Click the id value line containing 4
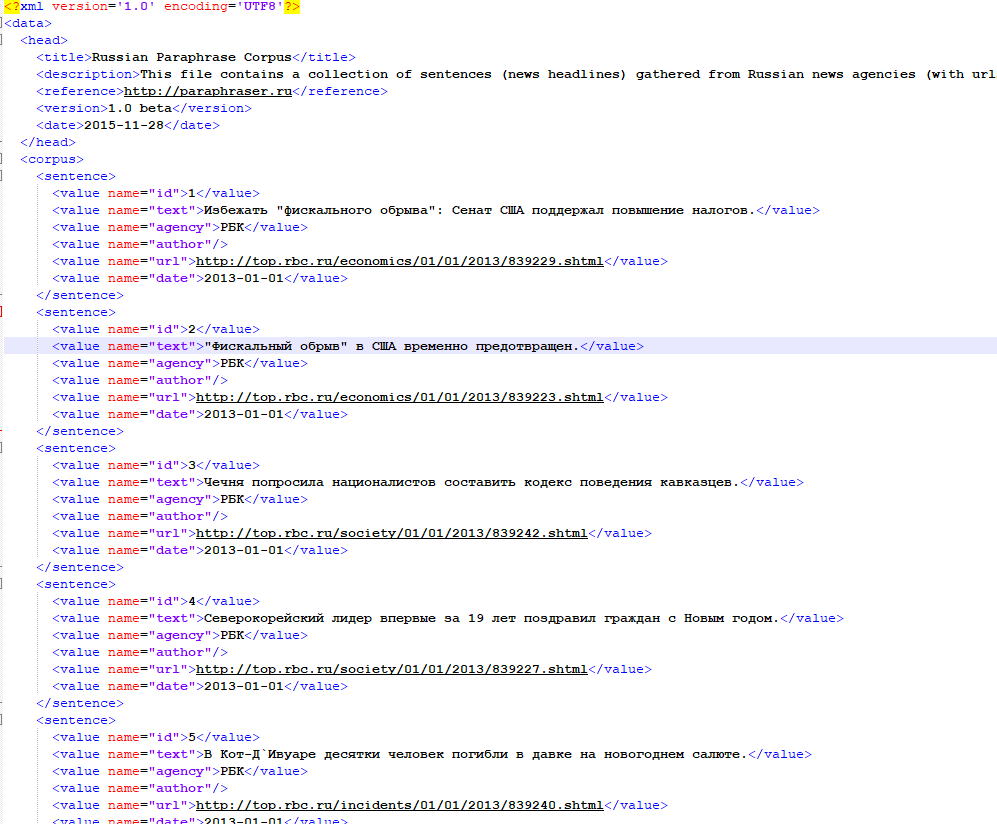The width and height of the screenshot is (997, 824). click(x=156, y=601)
